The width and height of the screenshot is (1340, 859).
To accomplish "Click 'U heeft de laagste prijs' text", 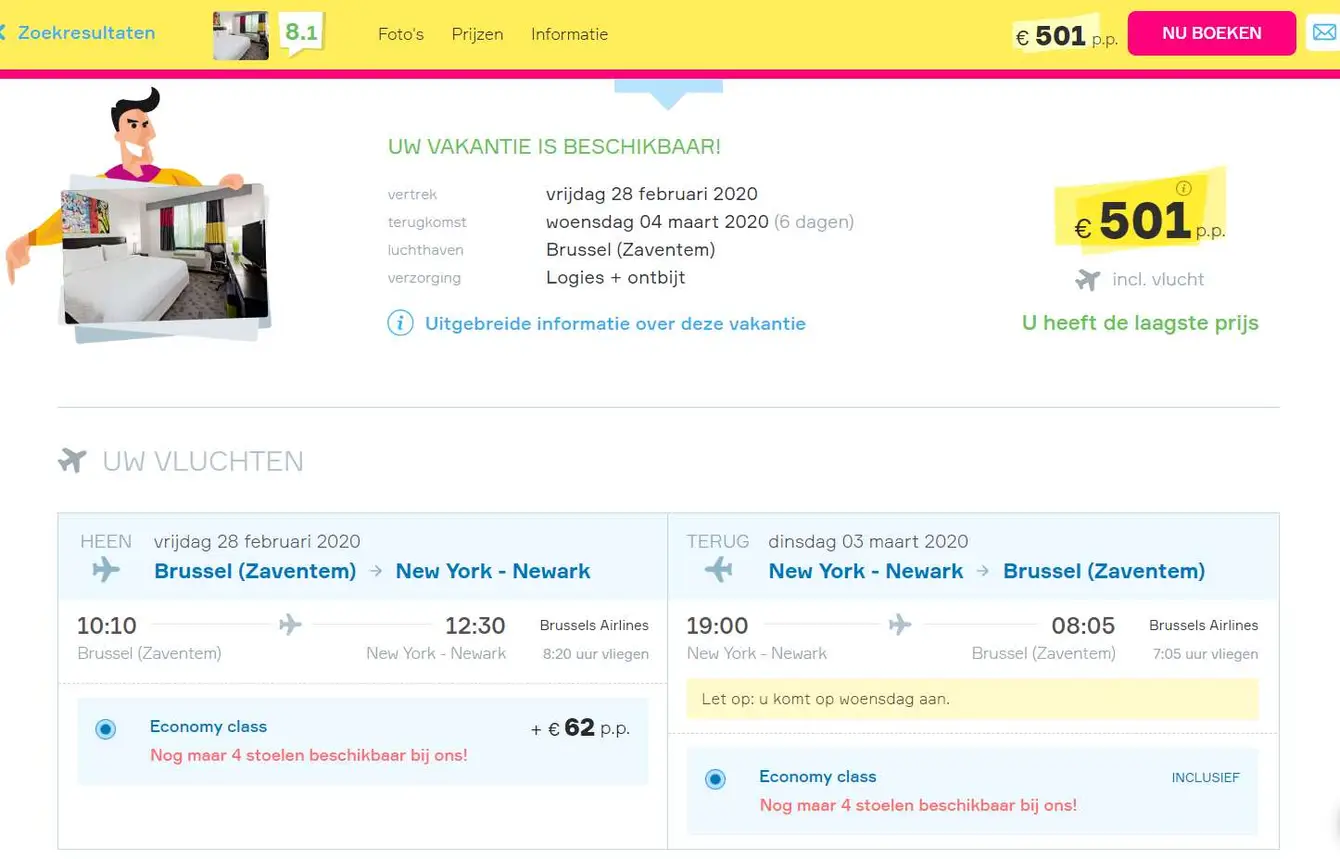I will pyautogui.click(x=1140, y=323).
